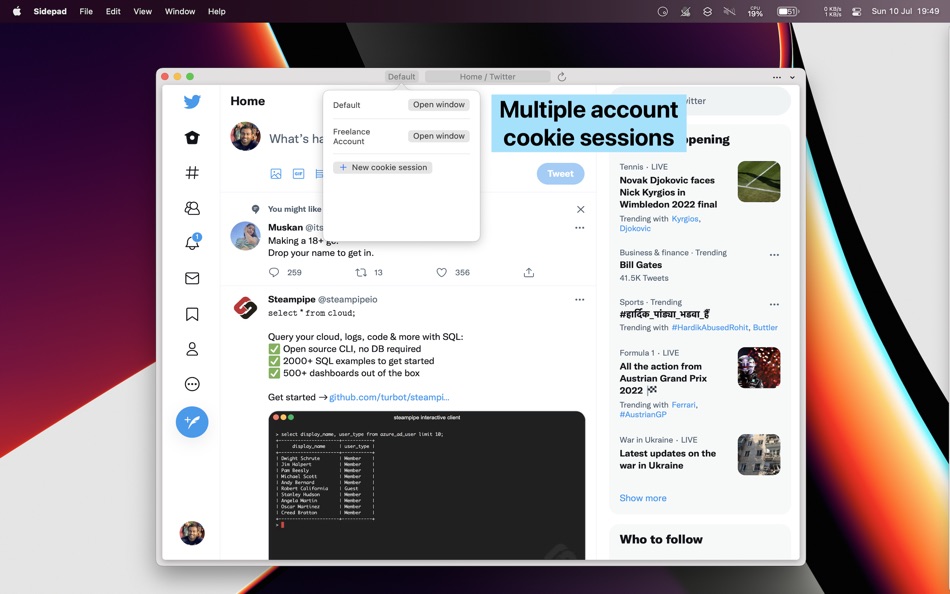
Task: Open View menu
Action: click(x=142, y=12)
